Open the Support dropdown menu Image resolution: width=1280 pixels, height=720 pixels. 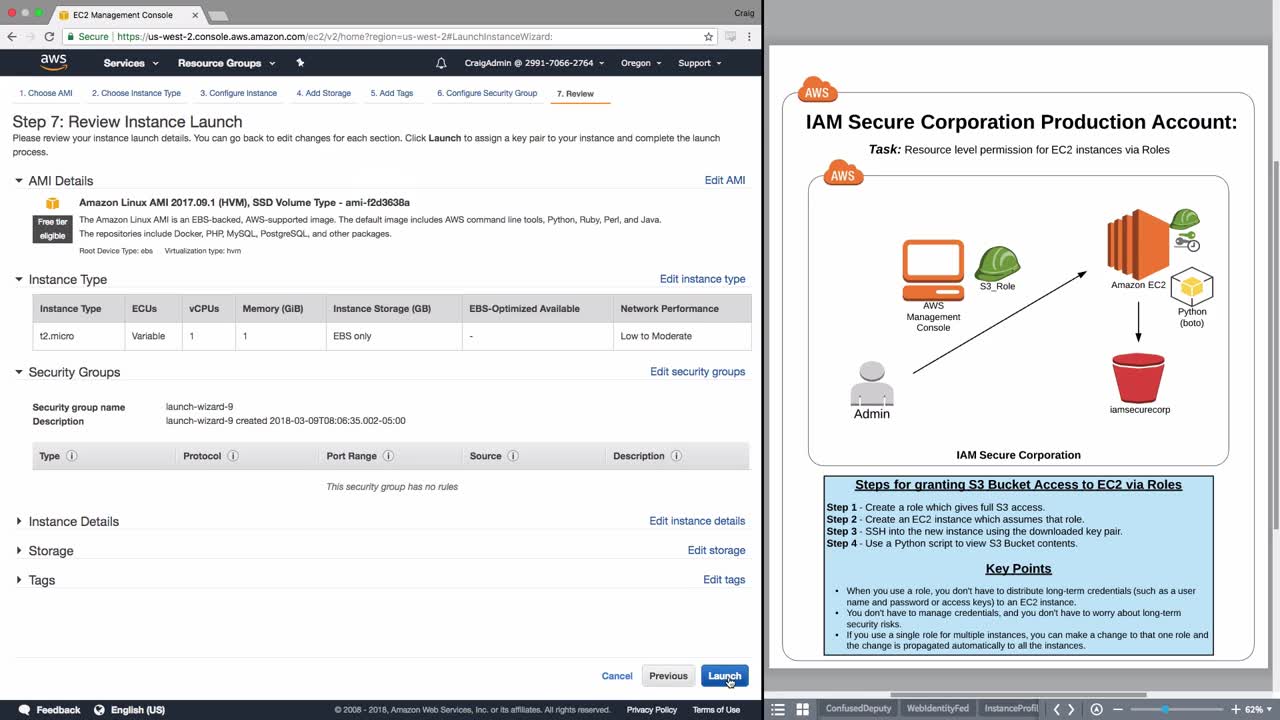[x=700, y=63]
